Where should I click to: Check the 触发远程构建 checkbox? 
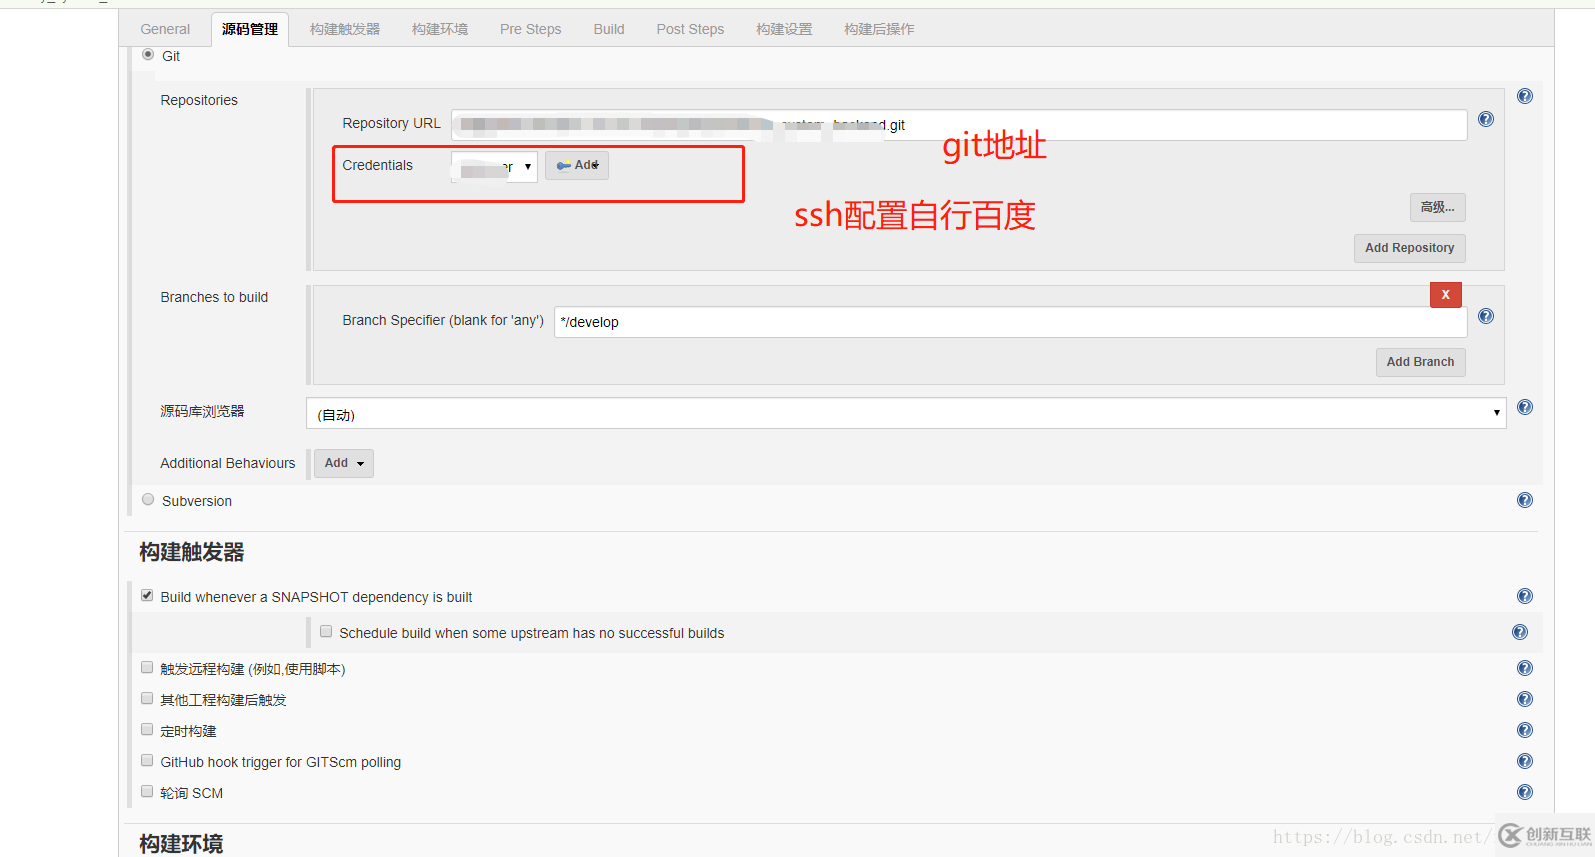tap(147, 668)
